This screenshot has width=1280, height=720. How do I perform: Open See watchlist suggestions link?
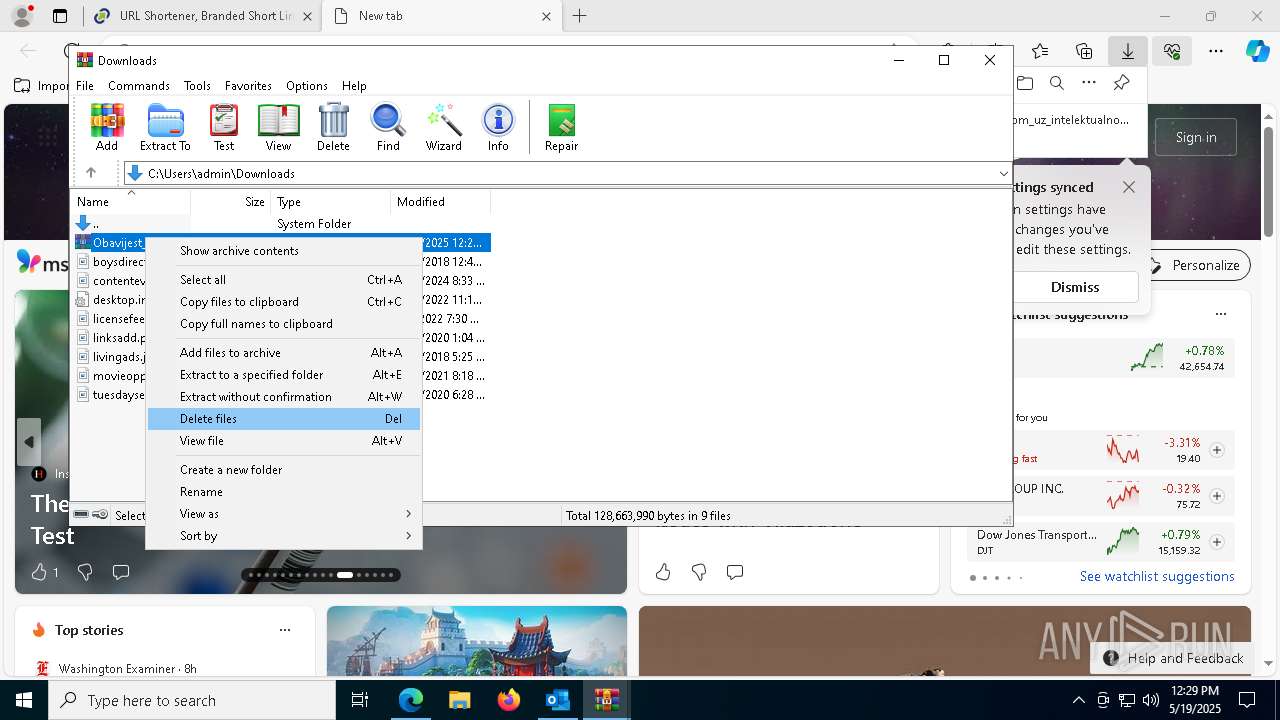1157,577
